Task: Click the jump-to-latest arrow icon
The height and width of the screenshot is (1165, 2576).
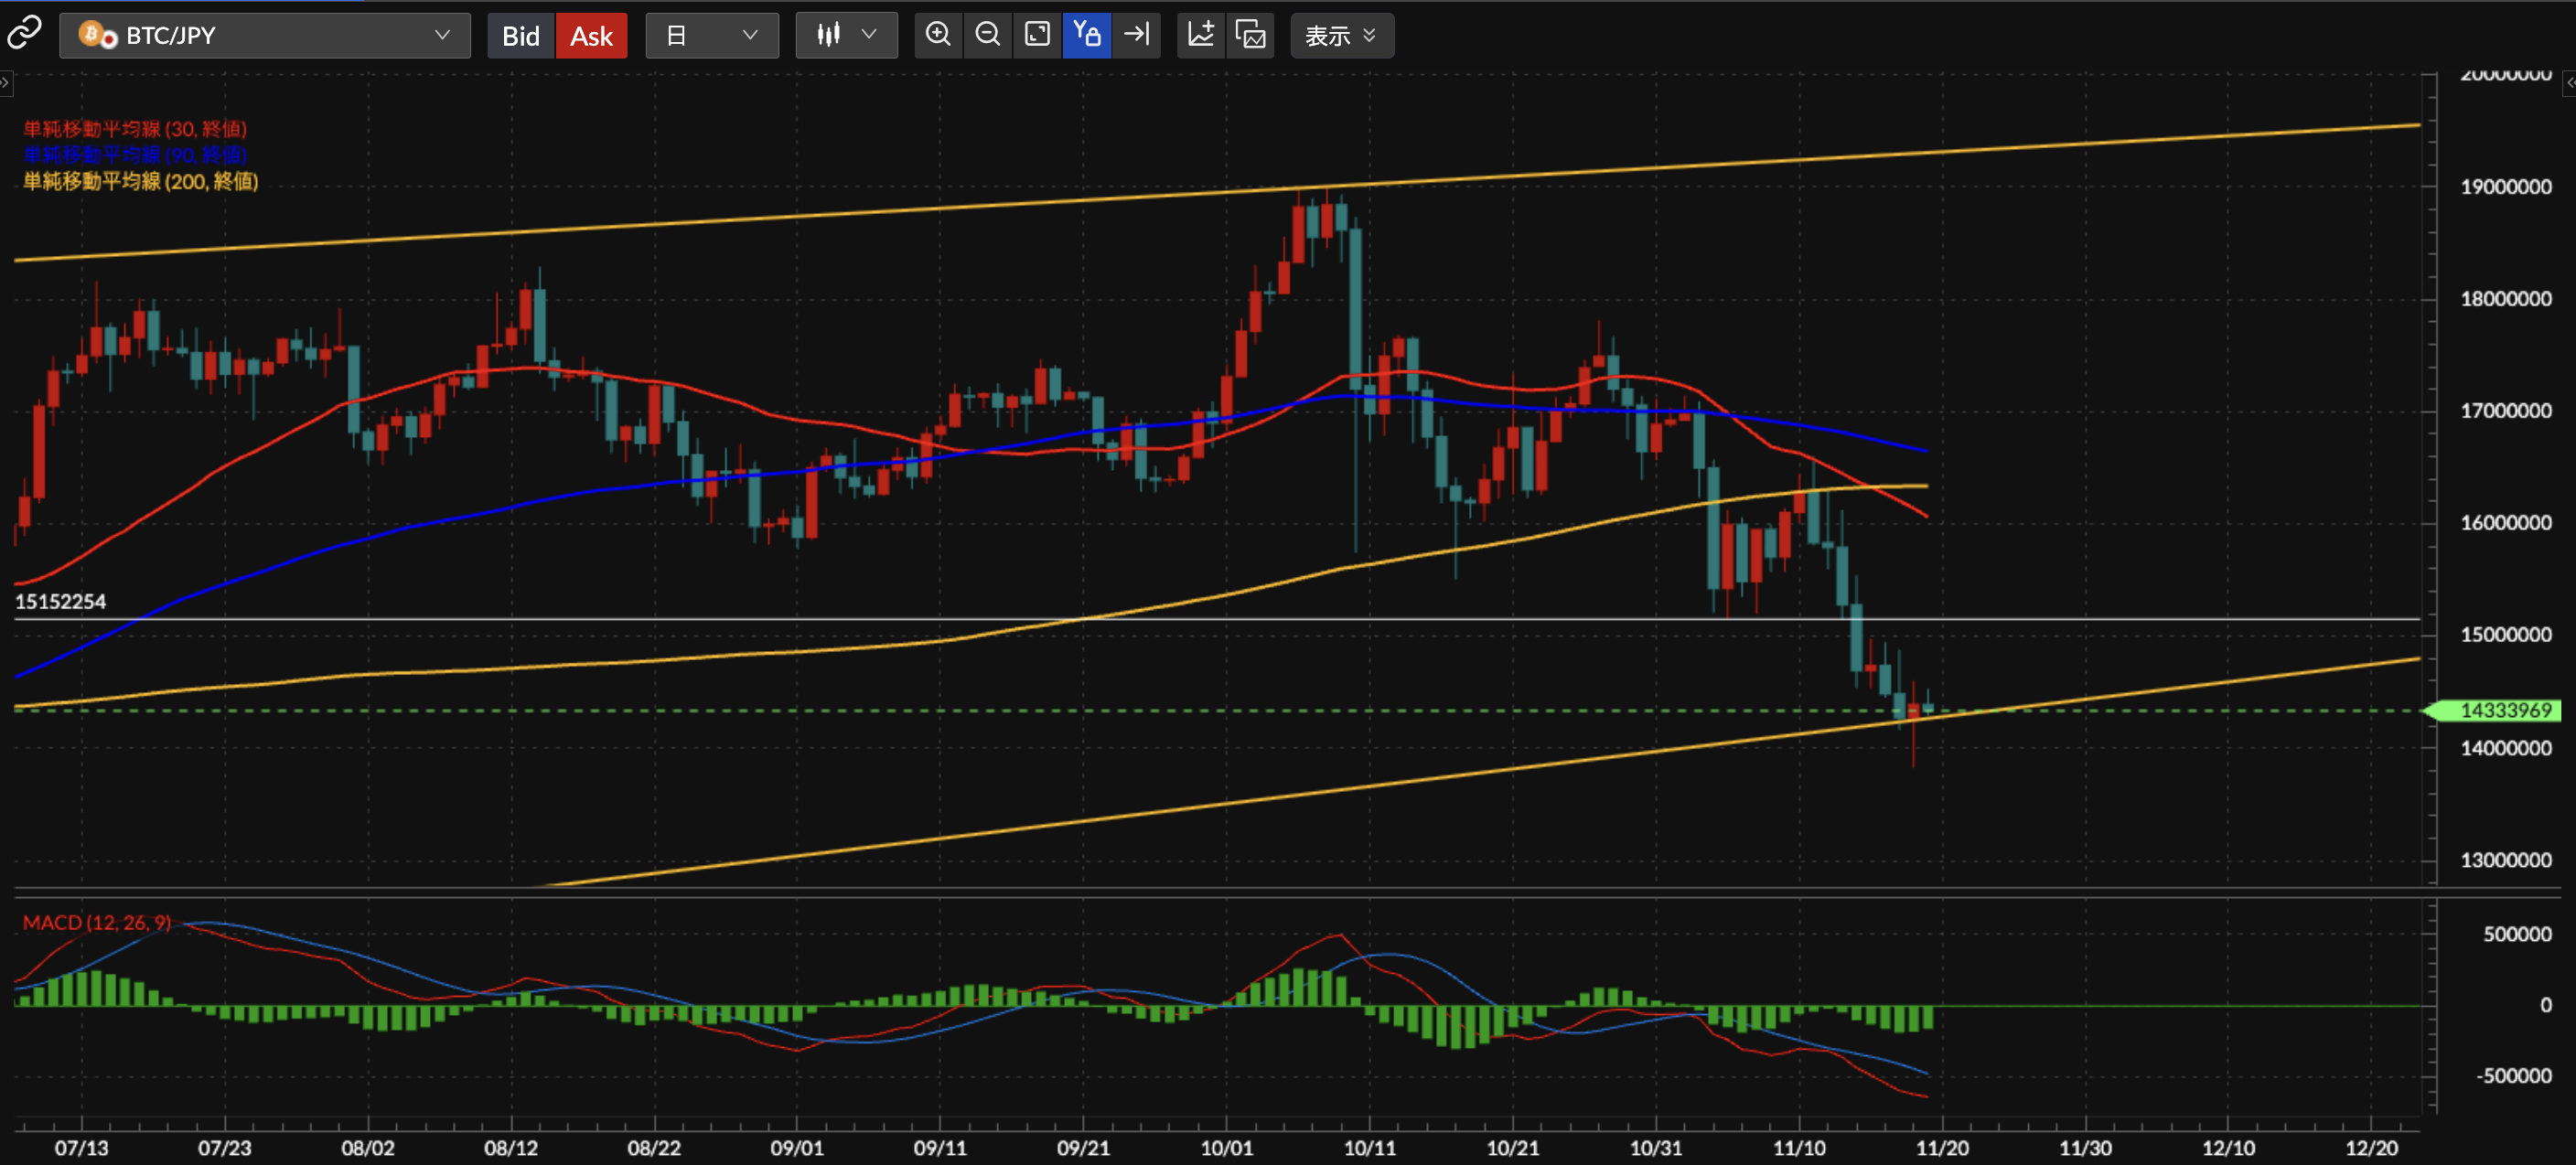Action: pos(1137,35)
